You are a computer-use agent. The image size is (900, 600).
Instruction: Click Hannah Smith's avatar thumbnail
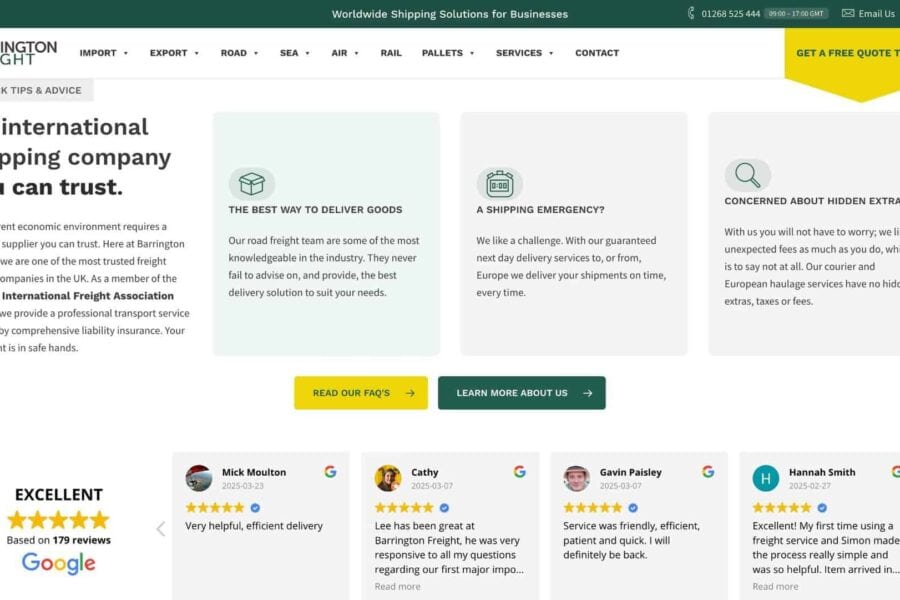pos(766,478)
